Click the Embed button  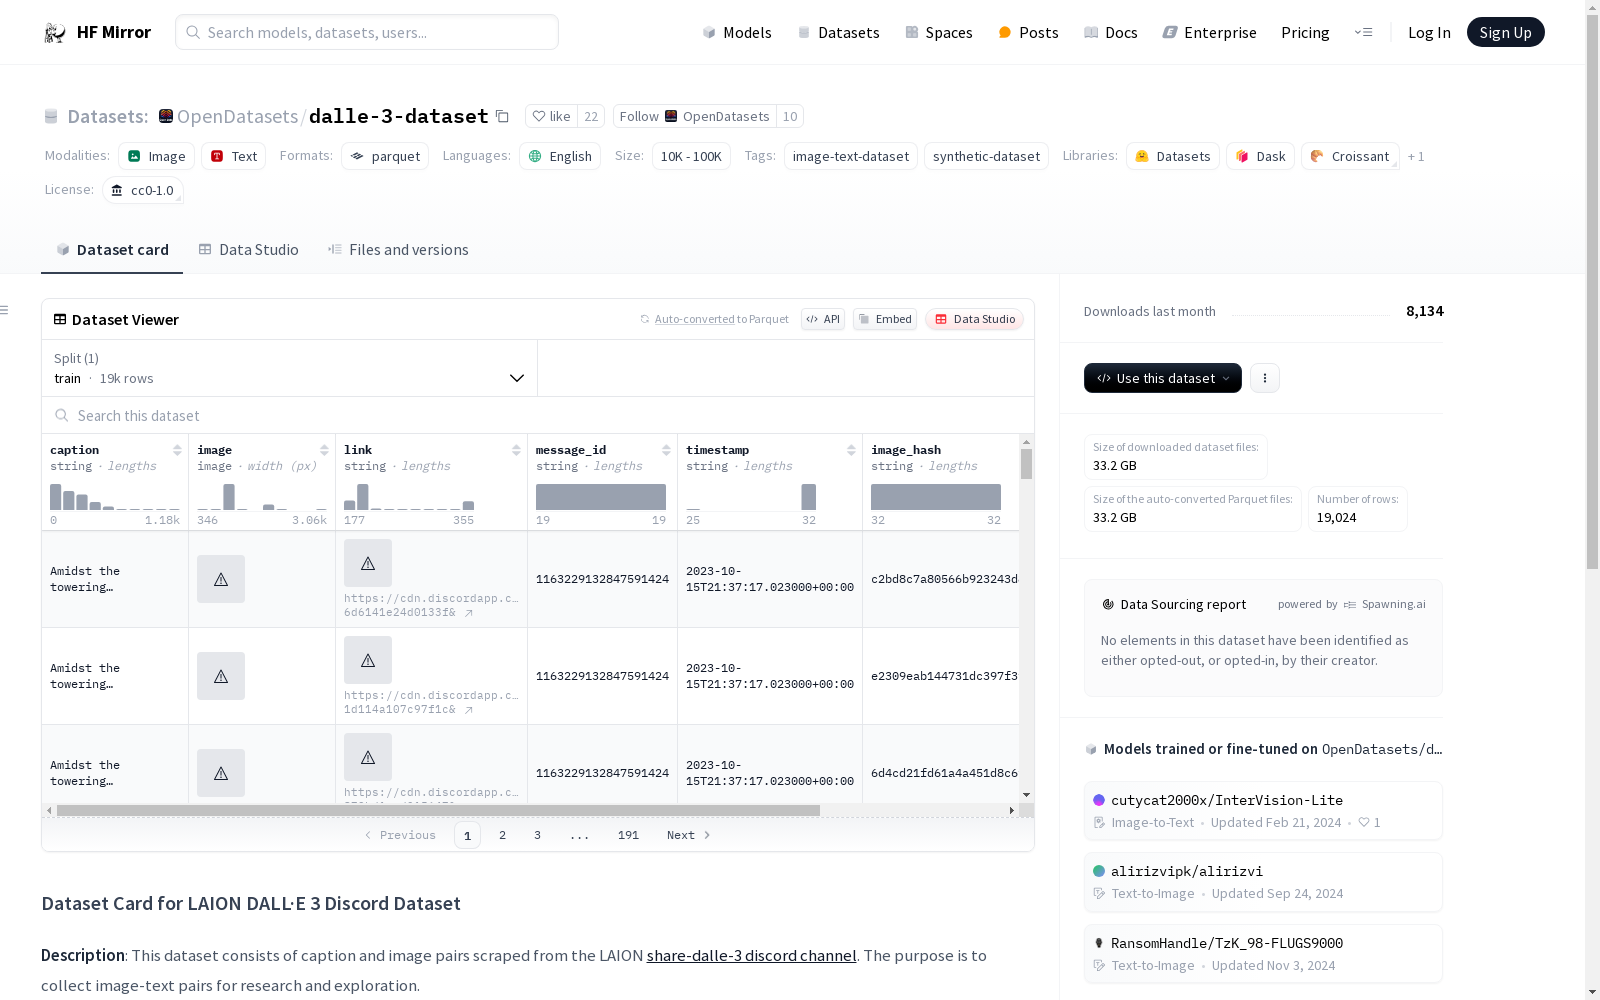coord(885,319)
